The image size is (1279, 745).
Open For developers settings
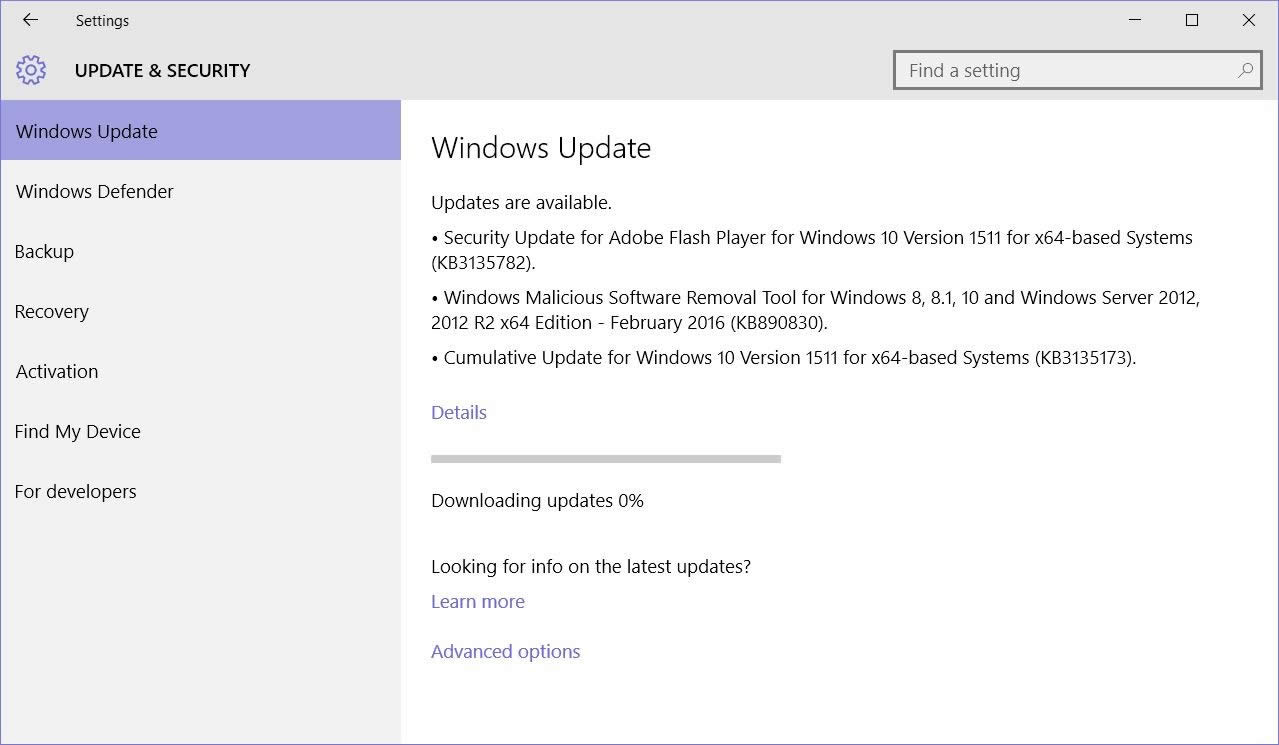[75, 491]
